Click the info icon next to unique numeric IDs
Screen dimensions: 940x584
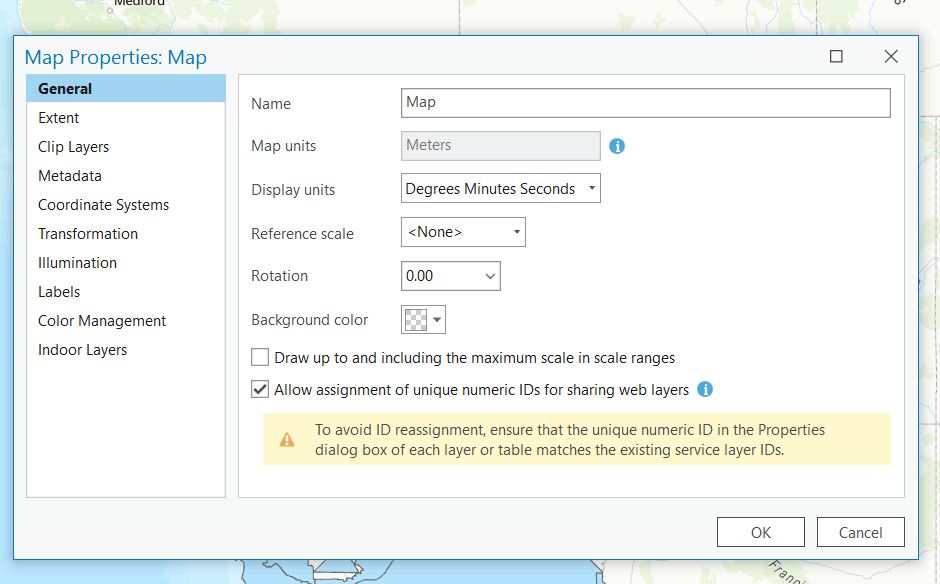coord(705,389)
